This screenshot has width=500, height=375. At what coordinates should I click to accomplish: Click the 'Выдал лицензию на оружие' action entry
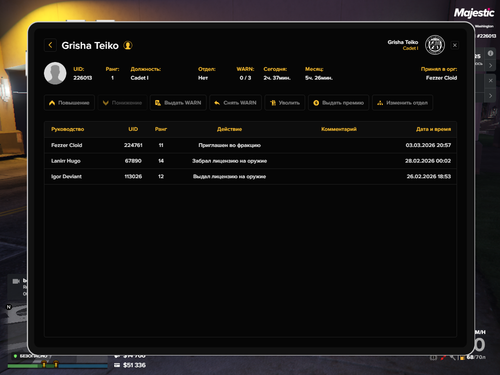(229, 176)
